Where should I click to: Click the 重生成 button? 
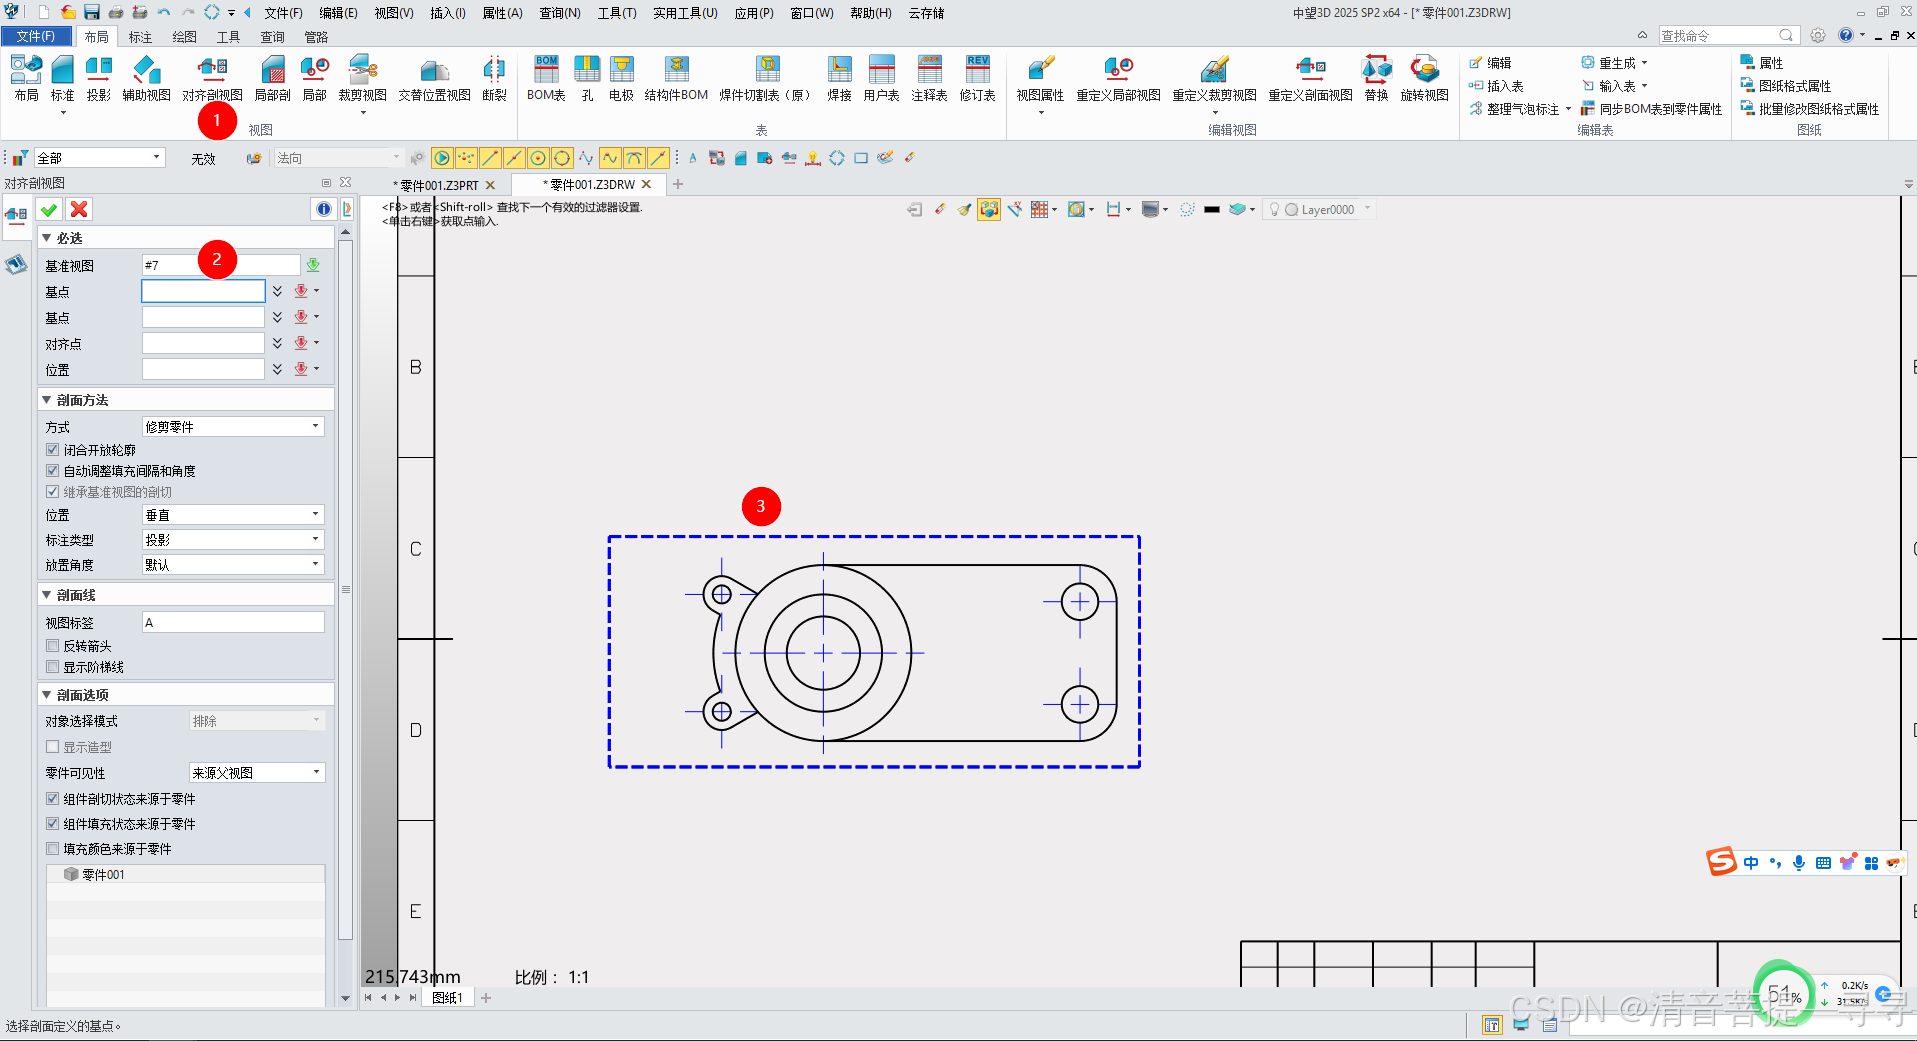pyautogui.click(x=1608, y=63)
